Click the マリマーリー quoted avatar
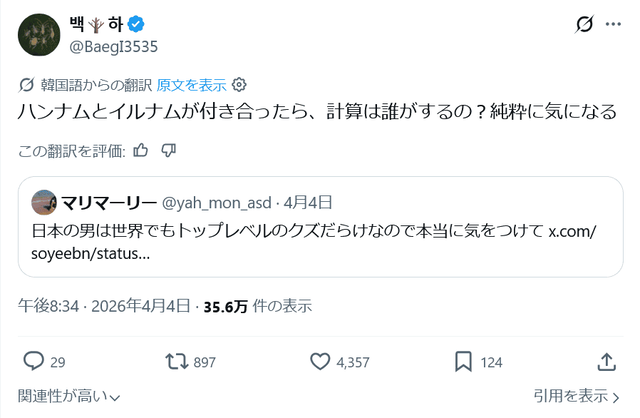The width and height of the screenshot is (640, 418). (43, 203)
